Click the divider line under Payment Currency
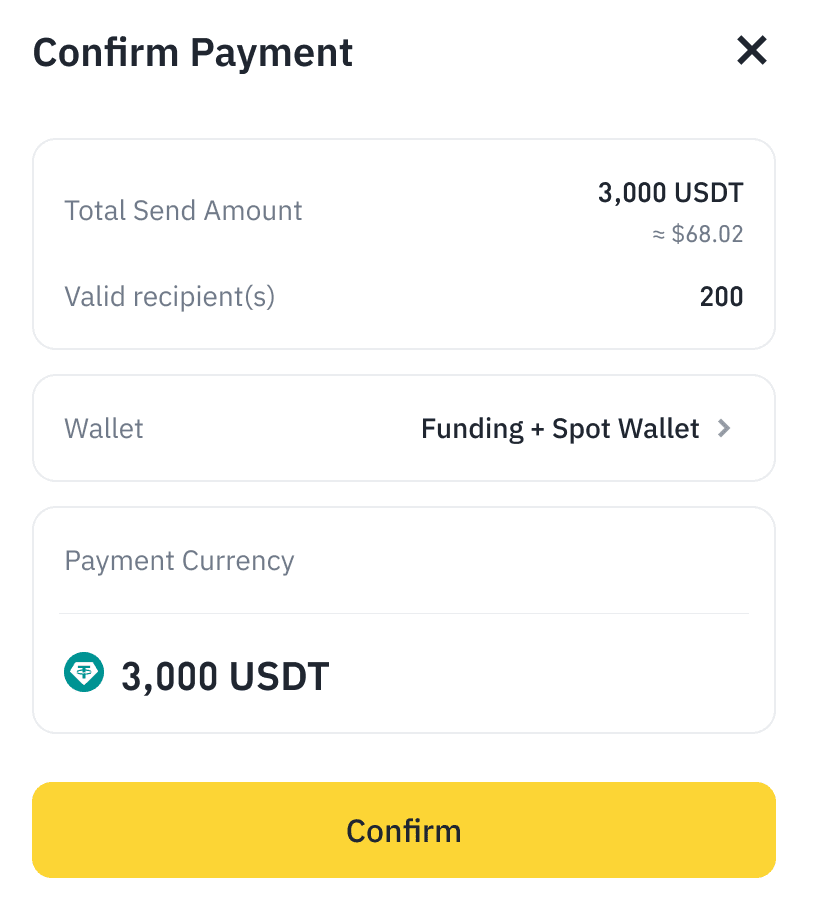Viewport: 813px width, 912px height. [x=404, y=613]
